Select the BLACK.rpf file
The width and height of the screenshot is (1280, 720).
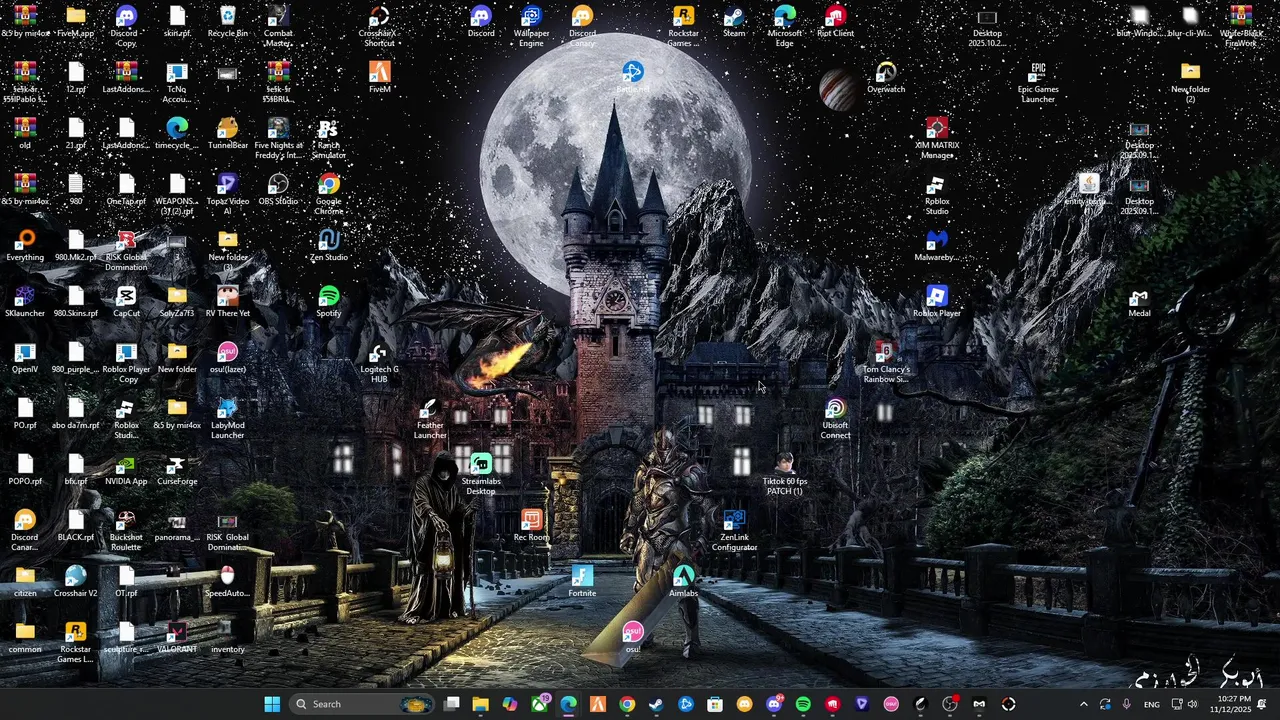tap(76, 526)
